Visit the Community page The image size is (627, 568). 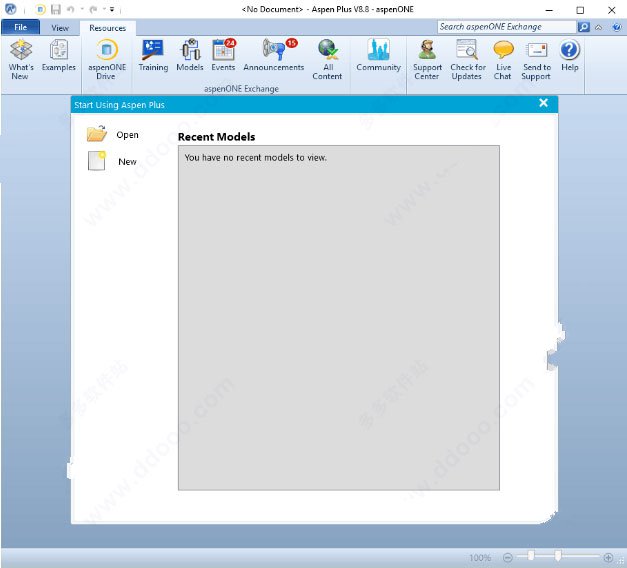coord(378,56)
